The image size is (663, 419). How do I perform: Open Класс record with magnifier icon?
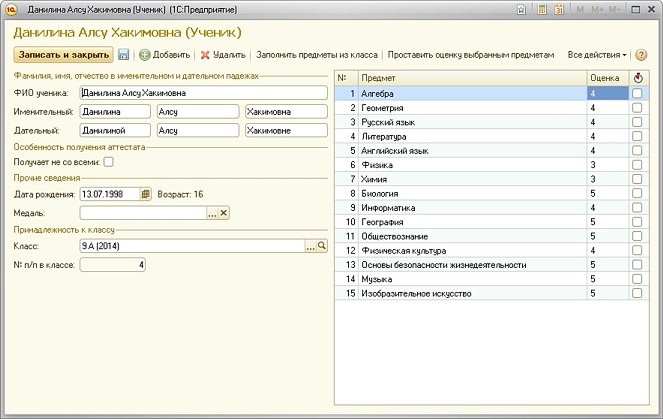pyautogui.click(x=322, y=246)
